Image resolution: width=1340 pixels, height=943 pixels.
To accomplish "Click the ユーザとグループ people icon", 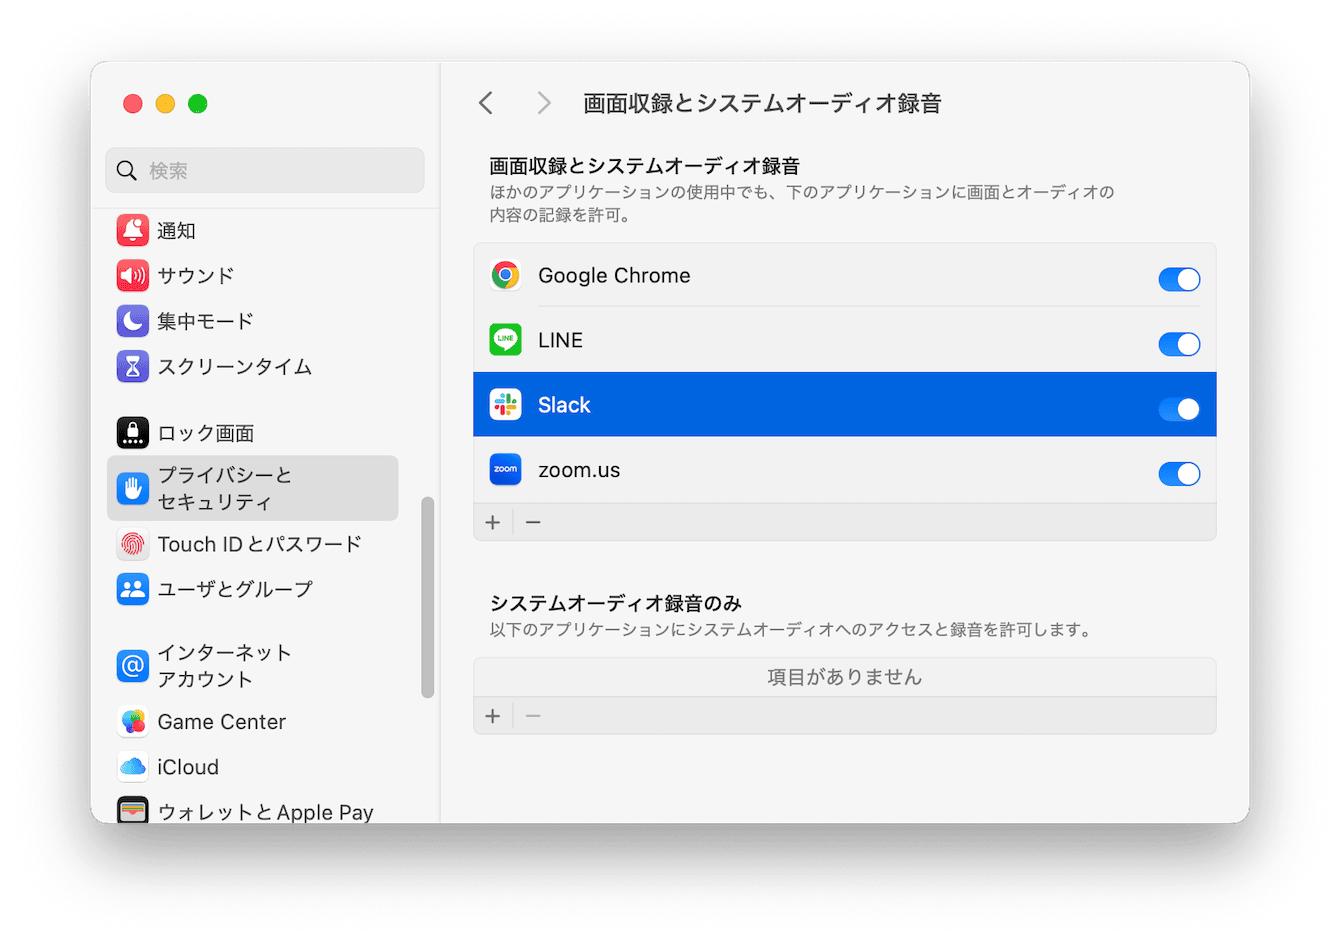I will click(133, 589).
